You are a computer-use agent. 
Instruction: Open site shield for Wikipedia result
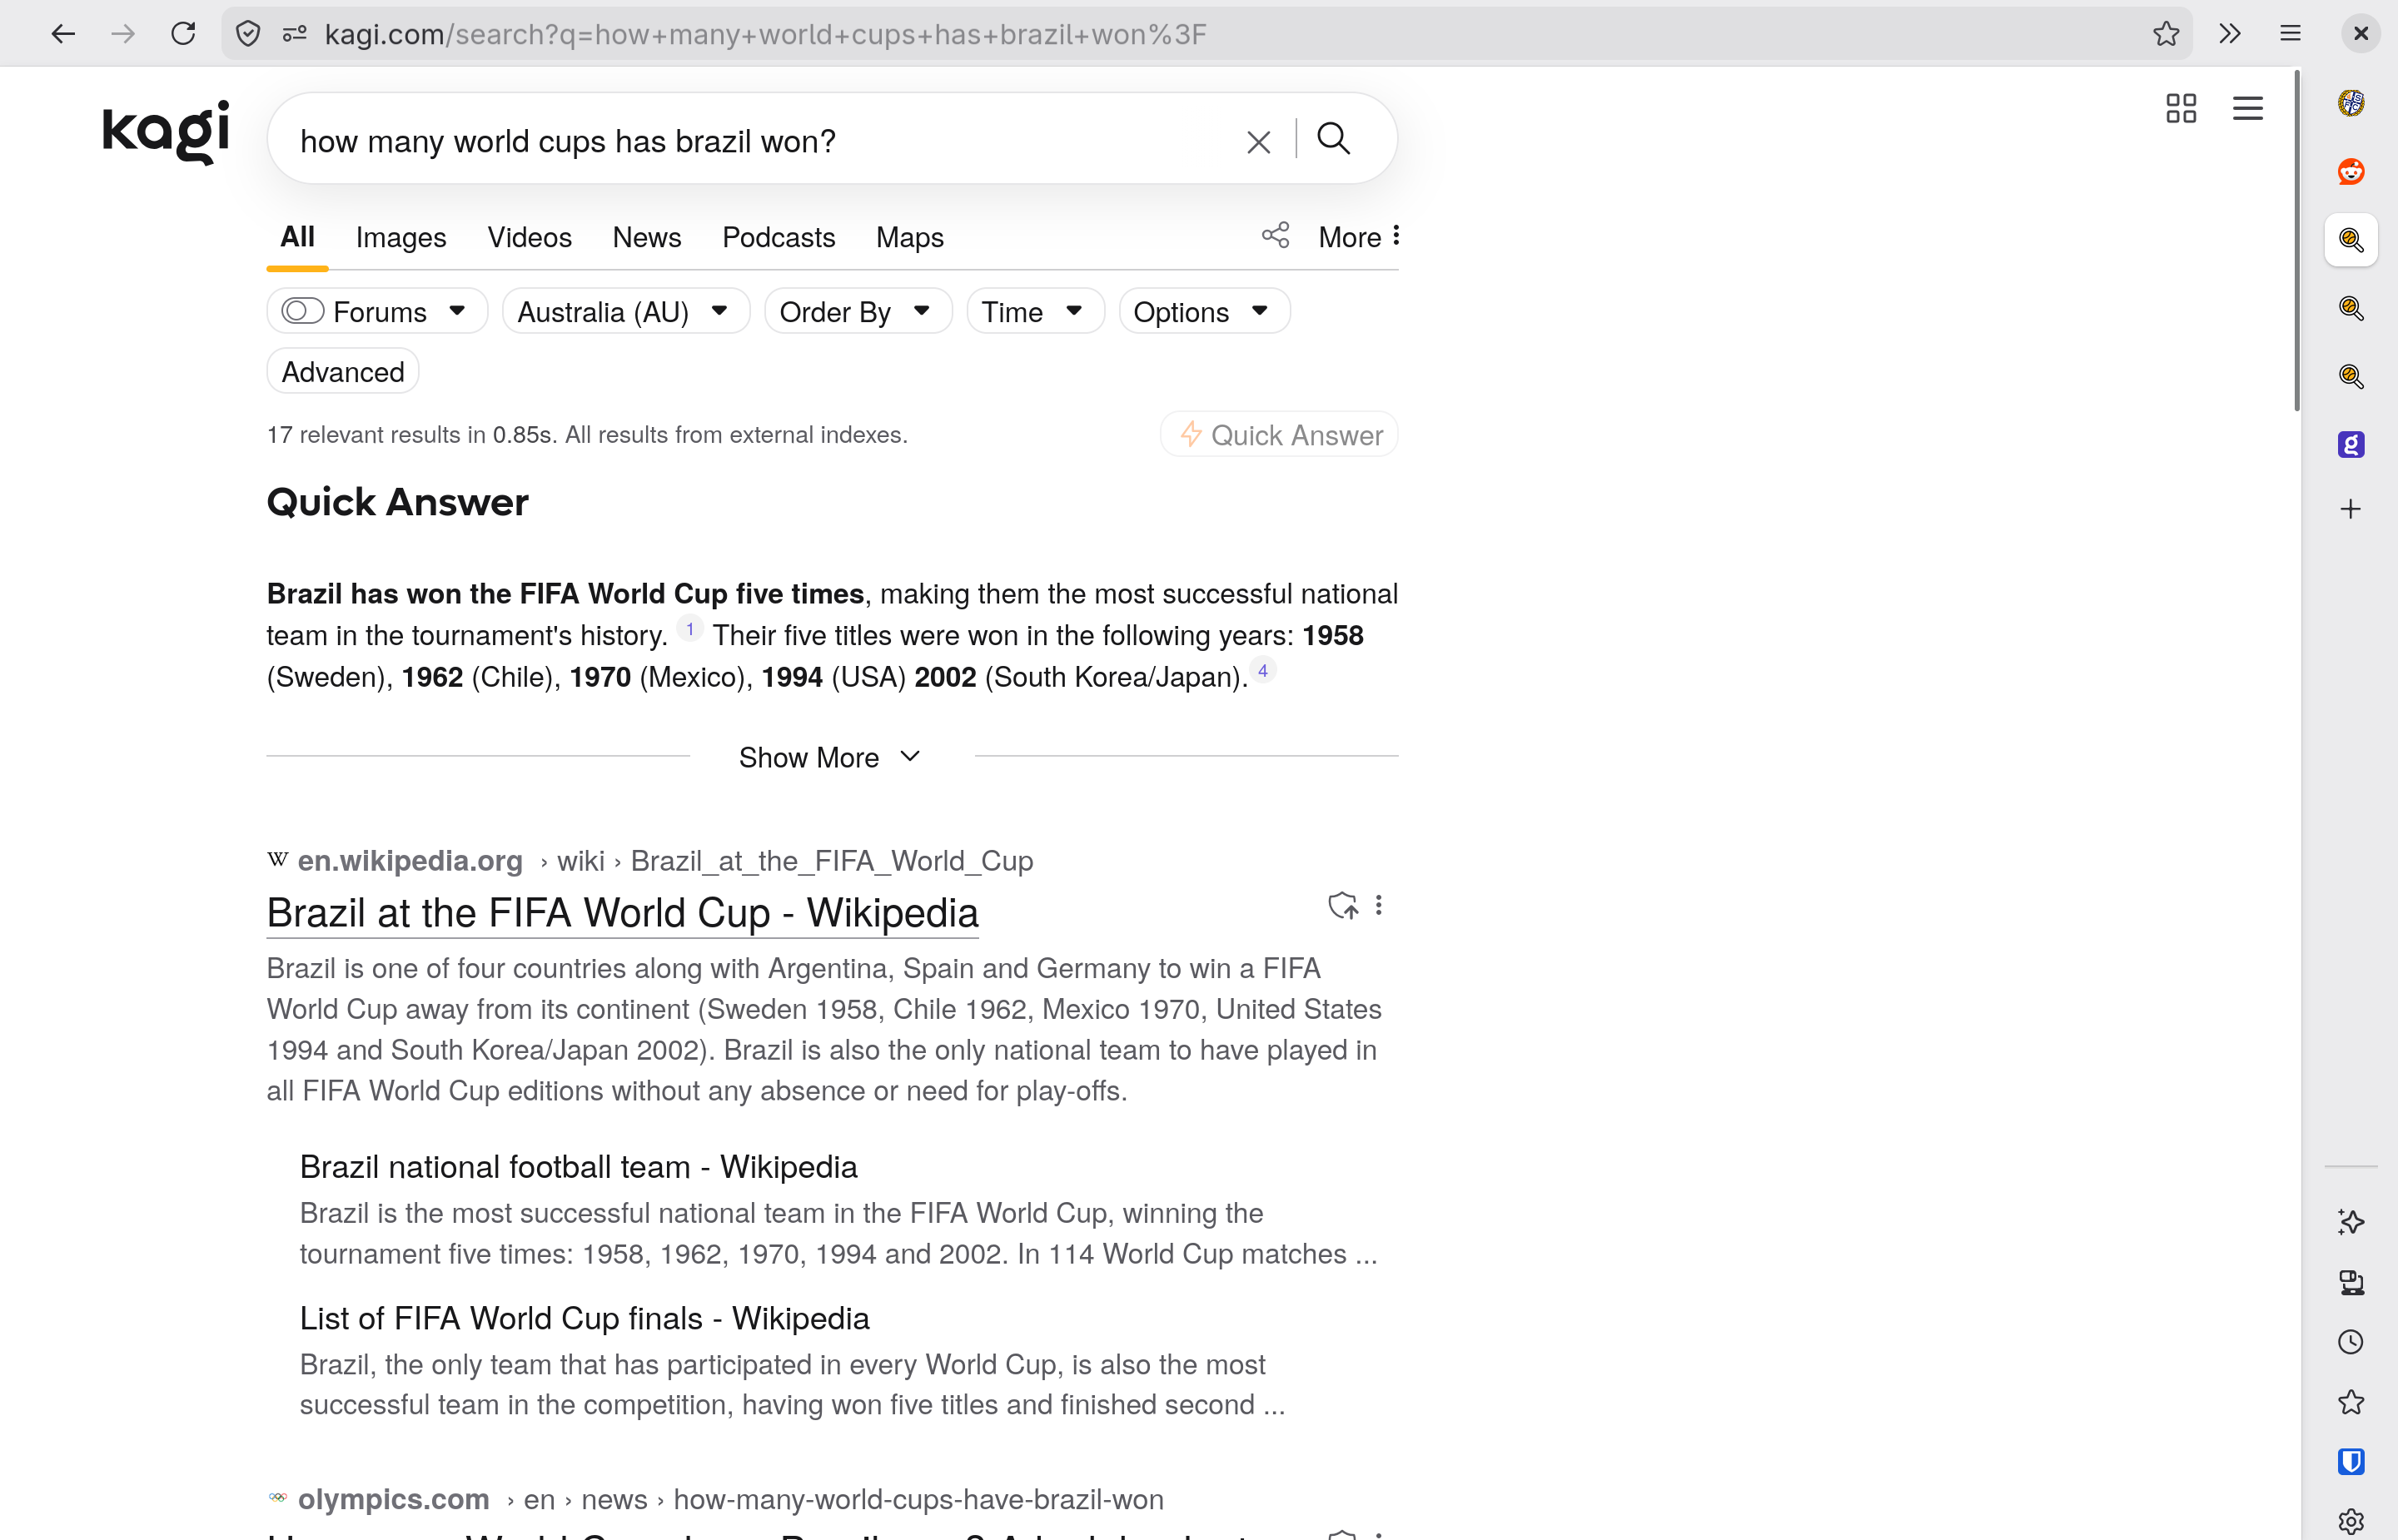(1343, 906)
